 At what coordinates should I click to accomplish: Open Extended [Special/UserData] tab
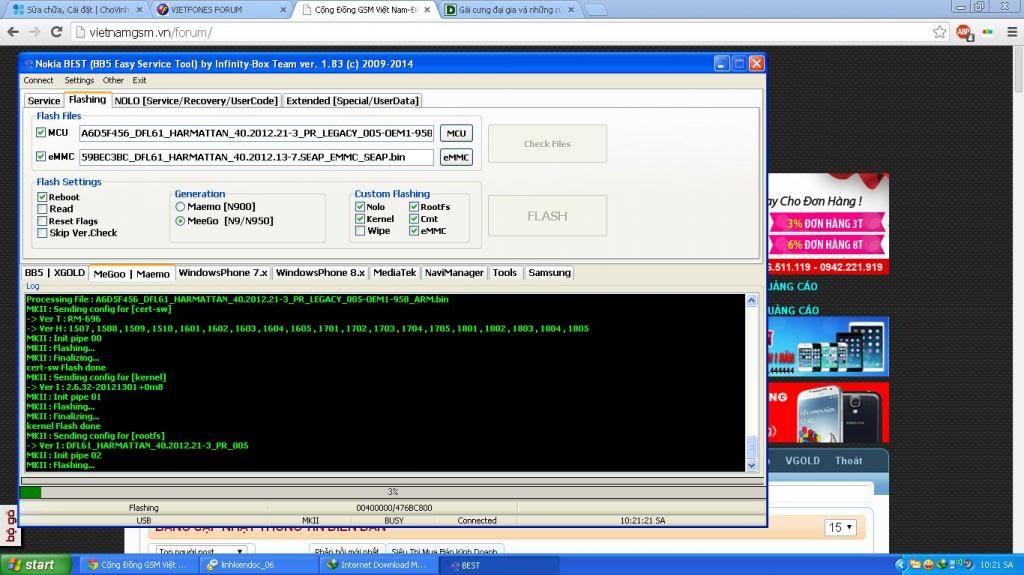[x=353, y=101]
